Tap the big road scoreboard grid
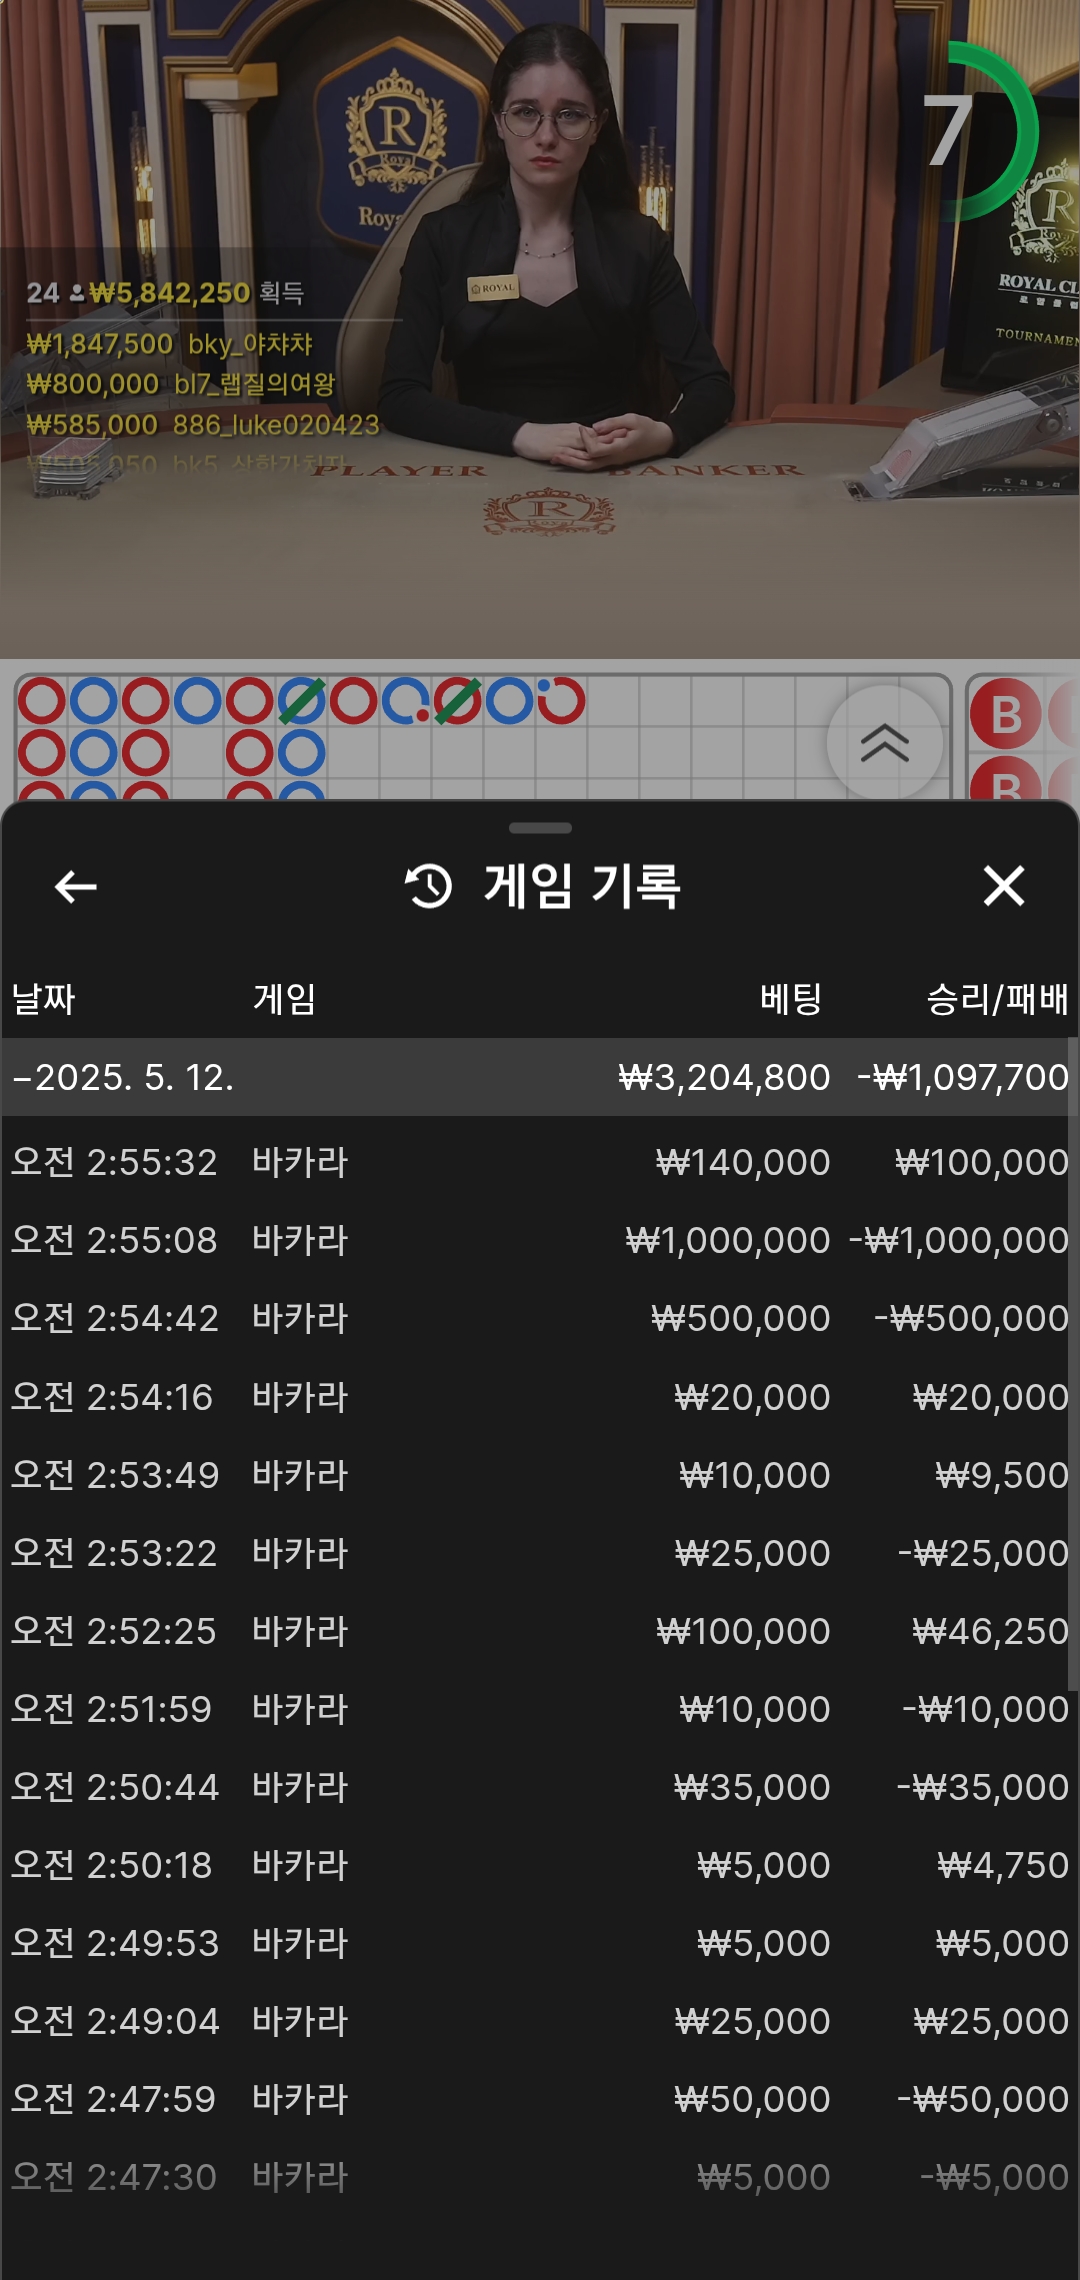The width and height of the screenshot is (1080, 2280). tap(483, 737)
